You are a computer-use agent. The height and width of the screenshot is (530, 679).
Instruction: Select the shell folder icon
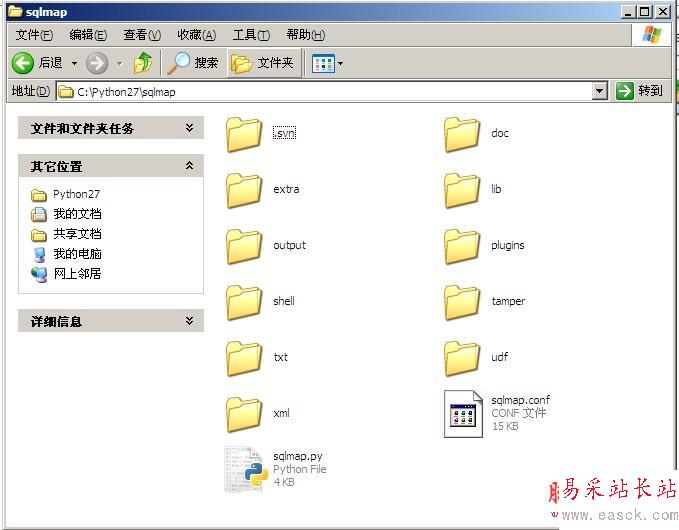click(244, 302)
